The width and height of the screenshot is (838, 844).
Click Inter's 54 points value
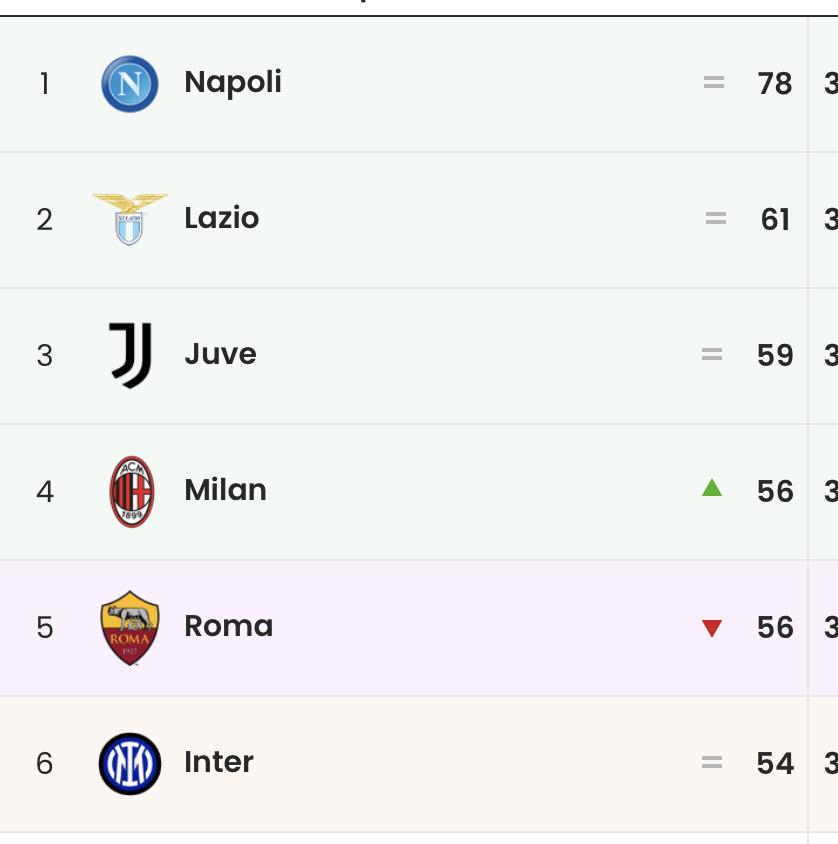(775, 763)
